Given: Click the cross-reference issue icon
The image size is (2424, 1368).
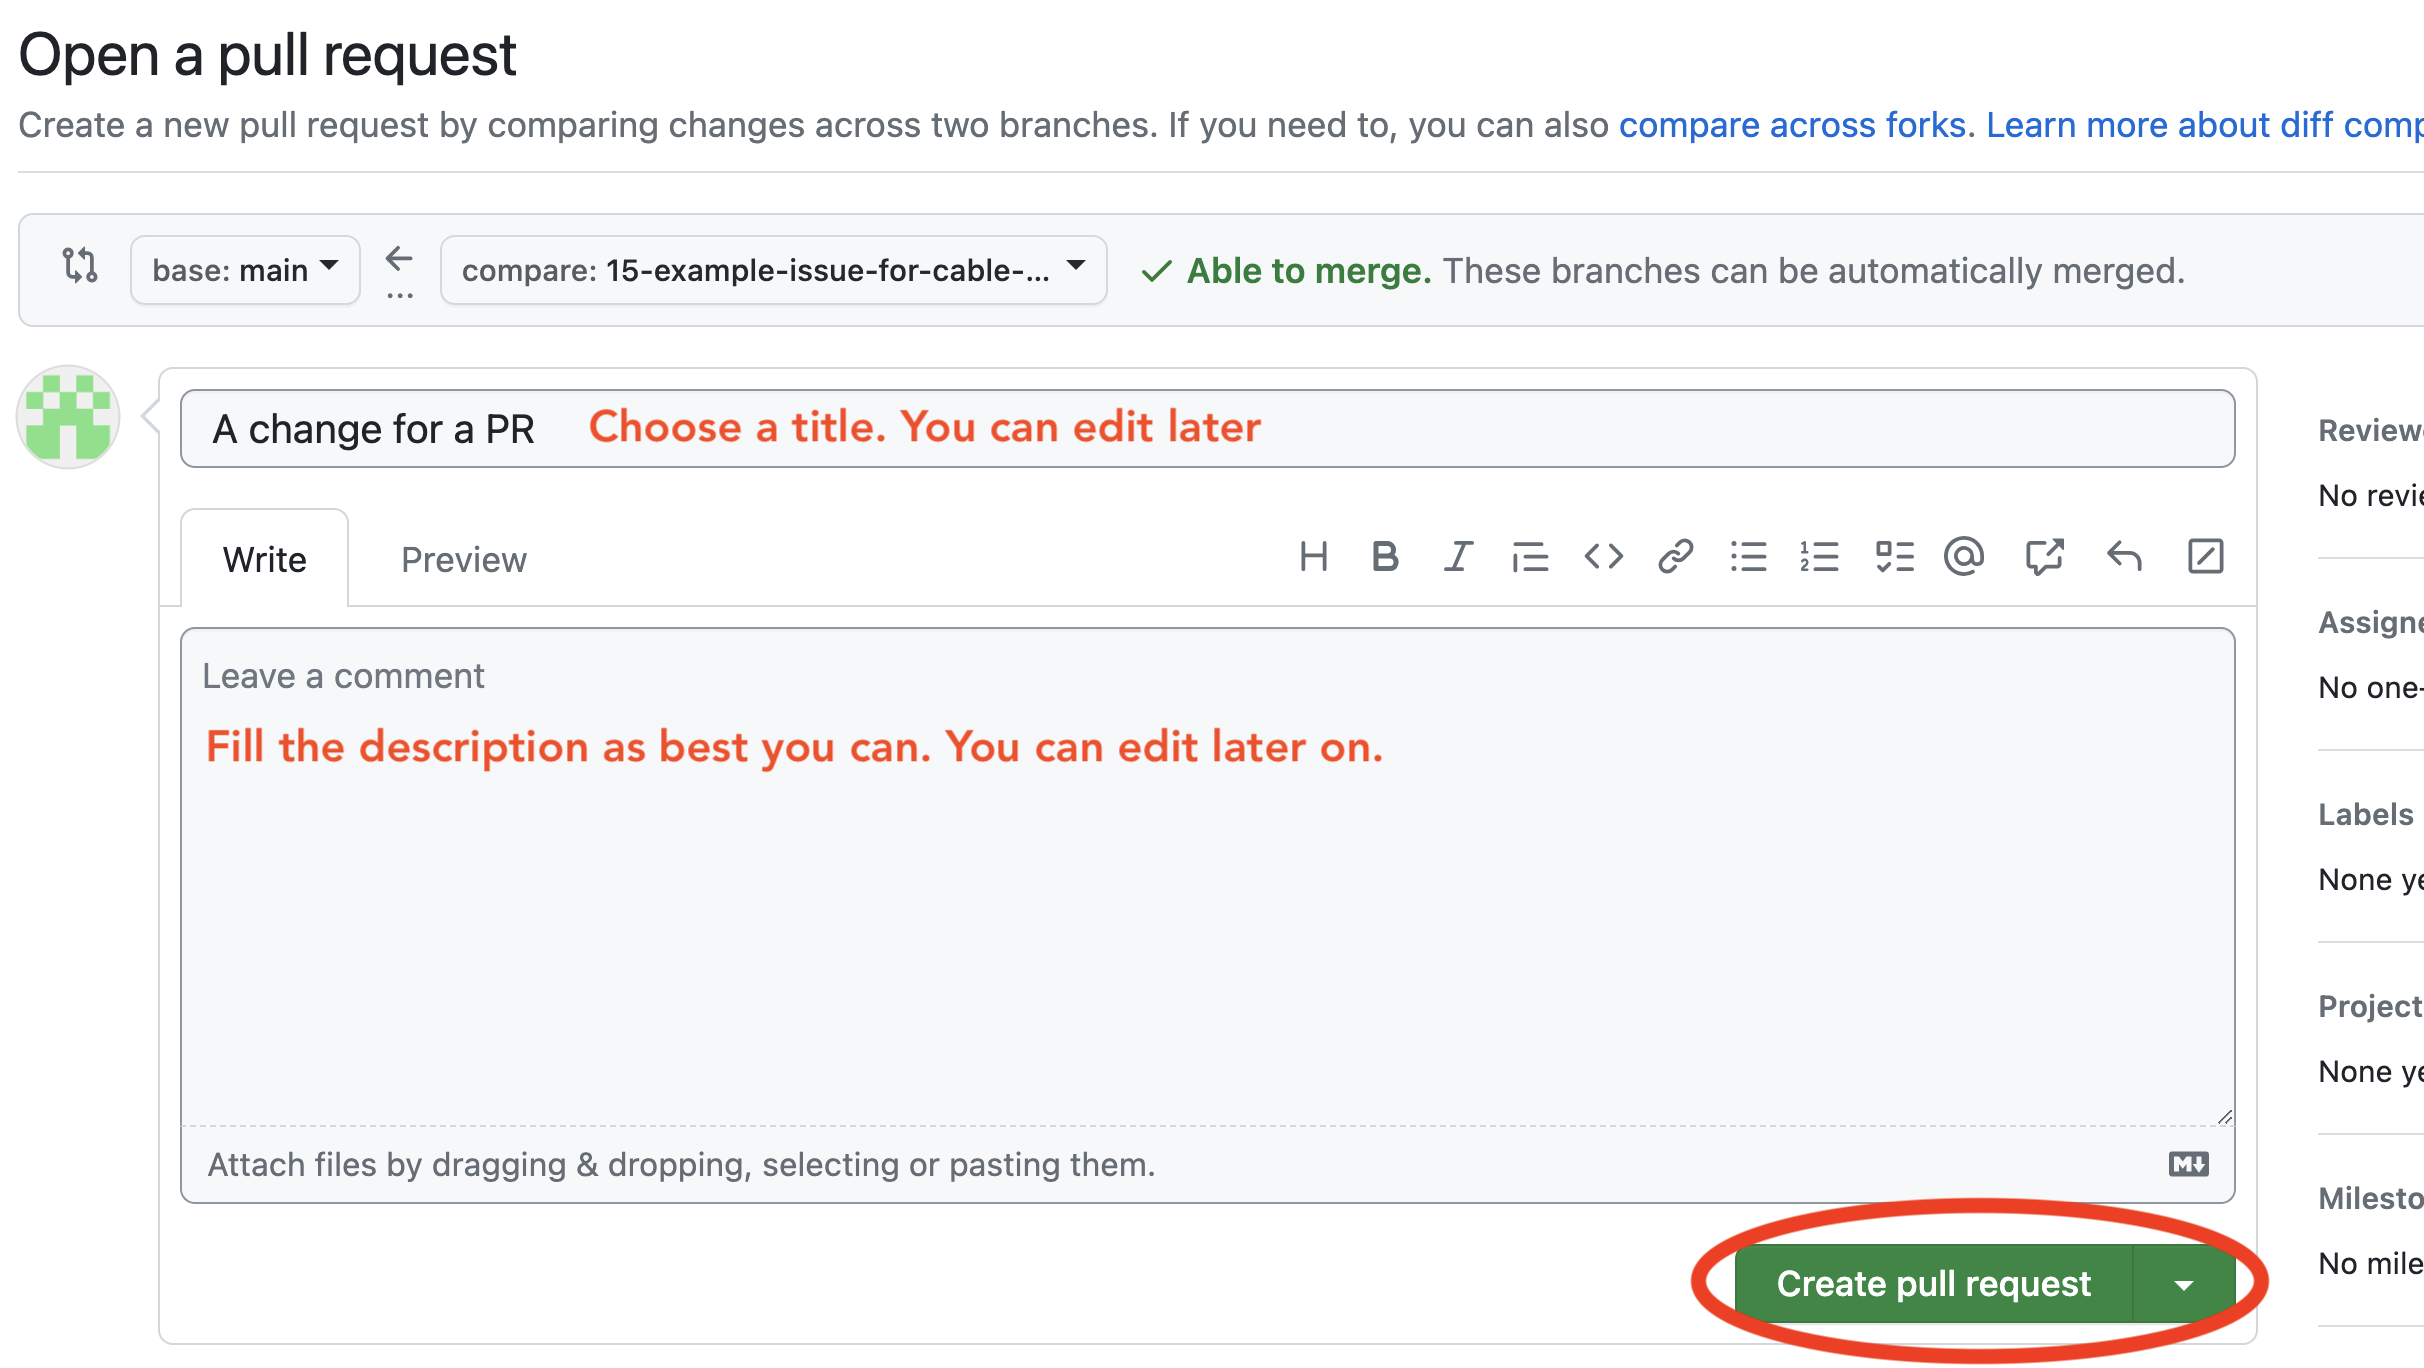Looking at the screenshot, I should [x=2044, y=557].
